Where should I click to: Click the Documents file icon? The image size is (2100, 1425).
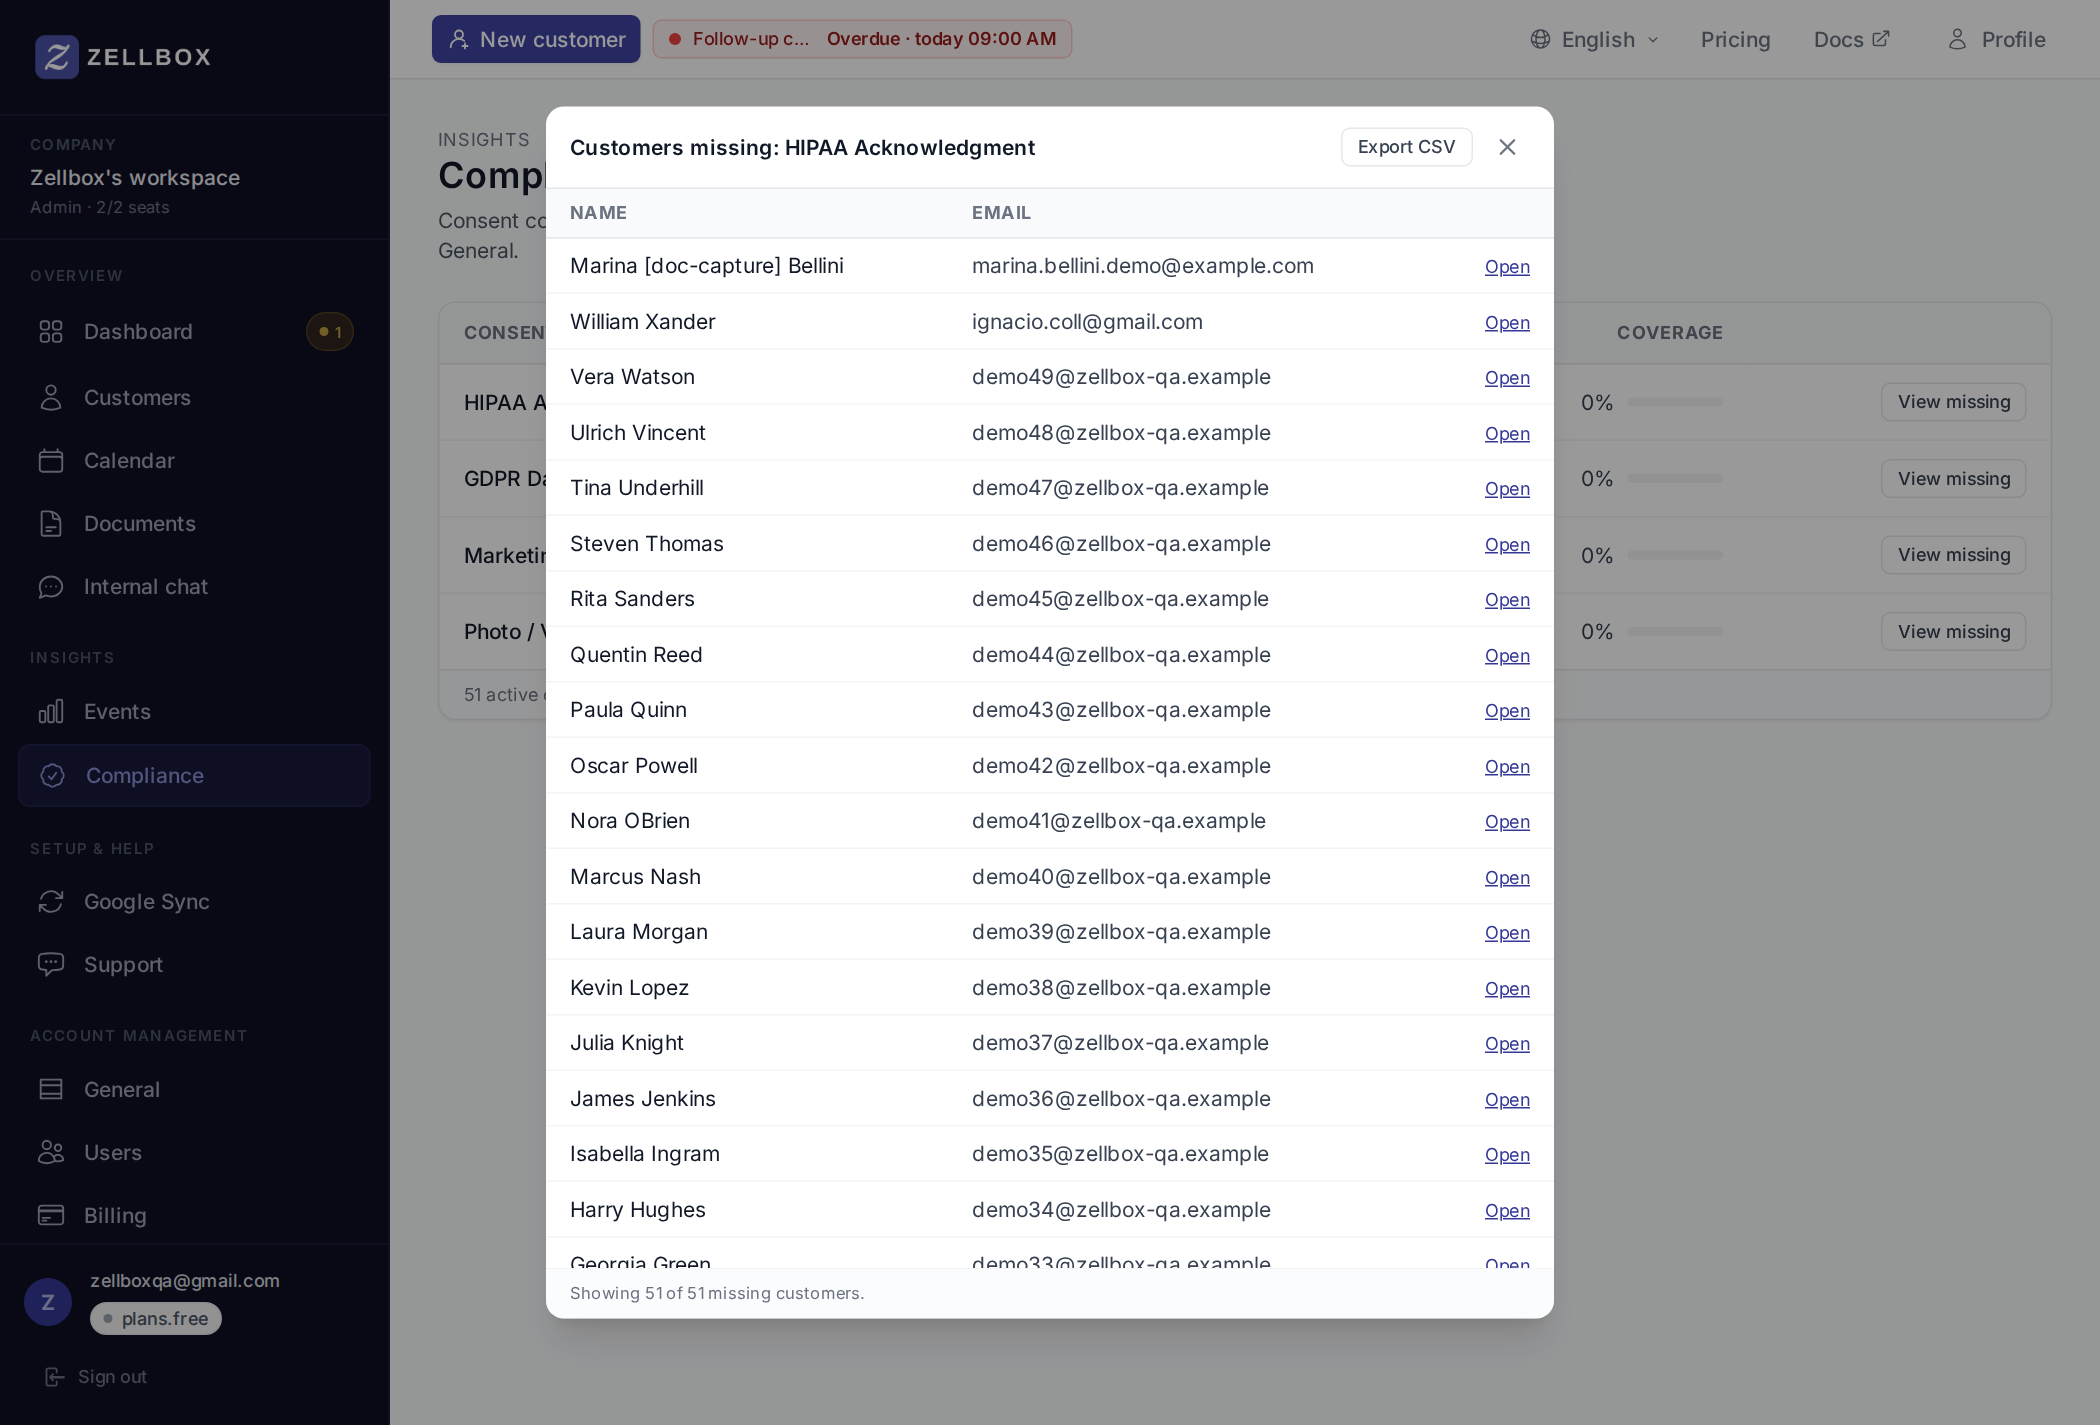coord(51,524)
